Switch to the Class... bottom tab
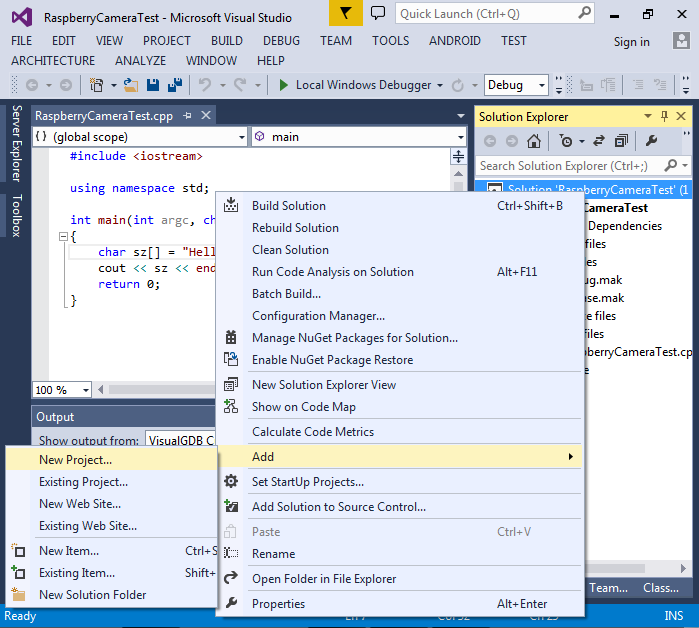699x628 pixels. (661, 588)
